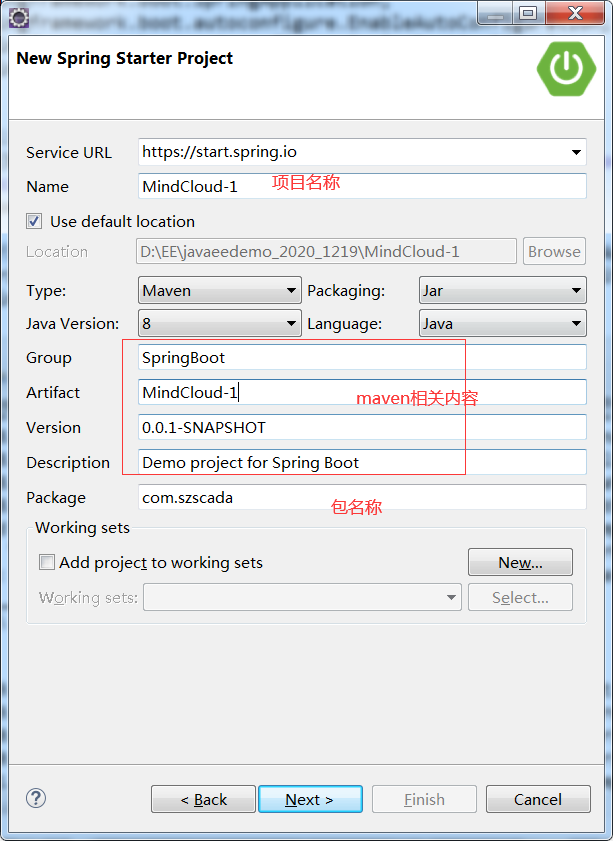Click the Service URL label
This screenshot has width=613, height=841.
(69, 152)
